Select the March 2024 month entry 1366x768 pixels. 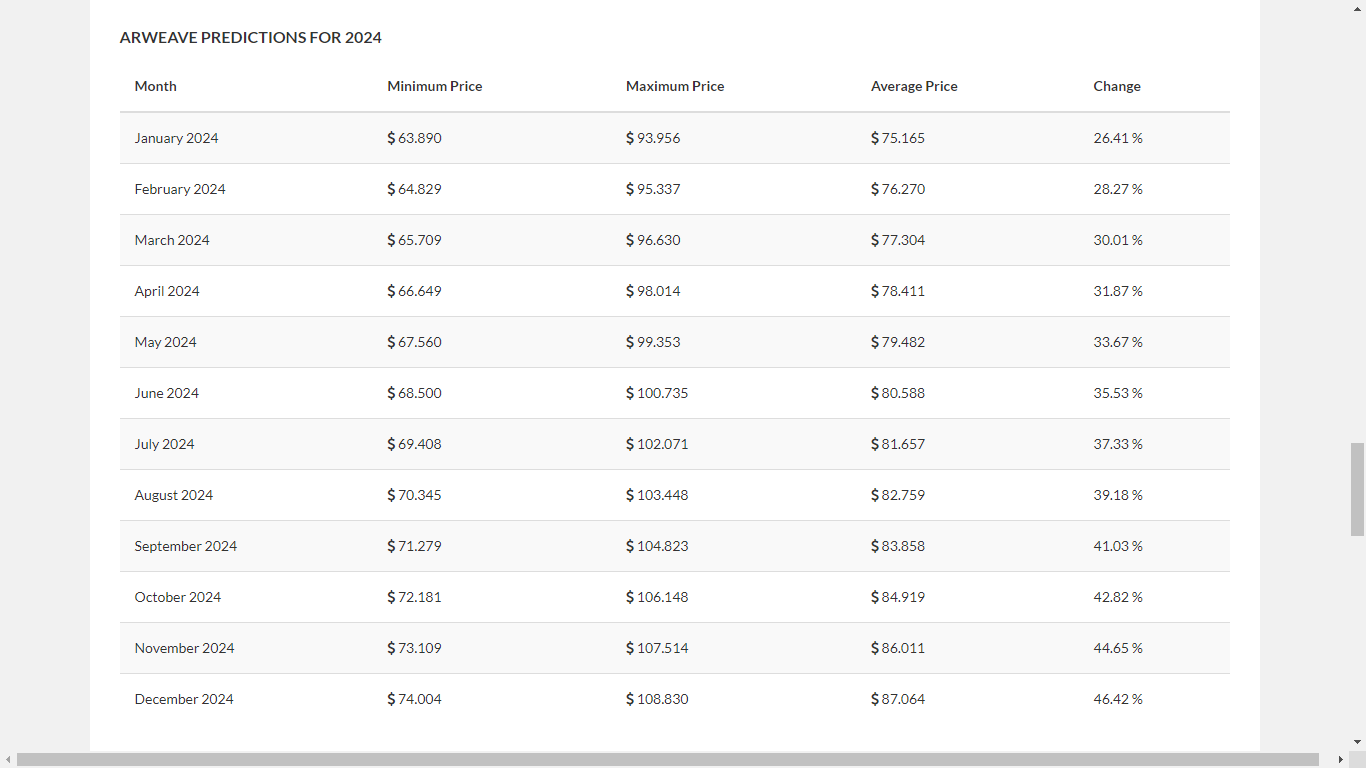(x=172, y=240)
